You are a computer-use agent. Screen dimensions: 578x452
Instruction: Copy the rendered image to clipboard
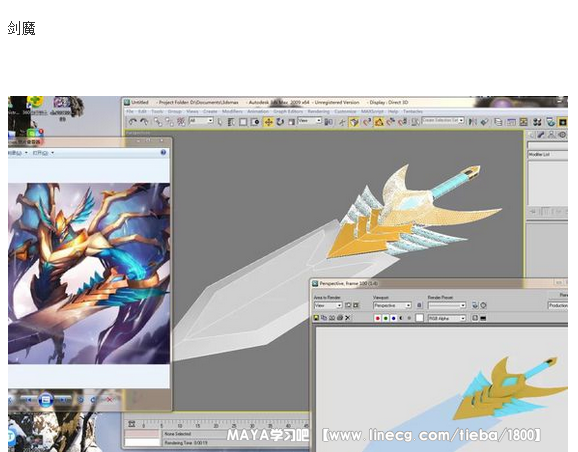[x=324, y=317]
